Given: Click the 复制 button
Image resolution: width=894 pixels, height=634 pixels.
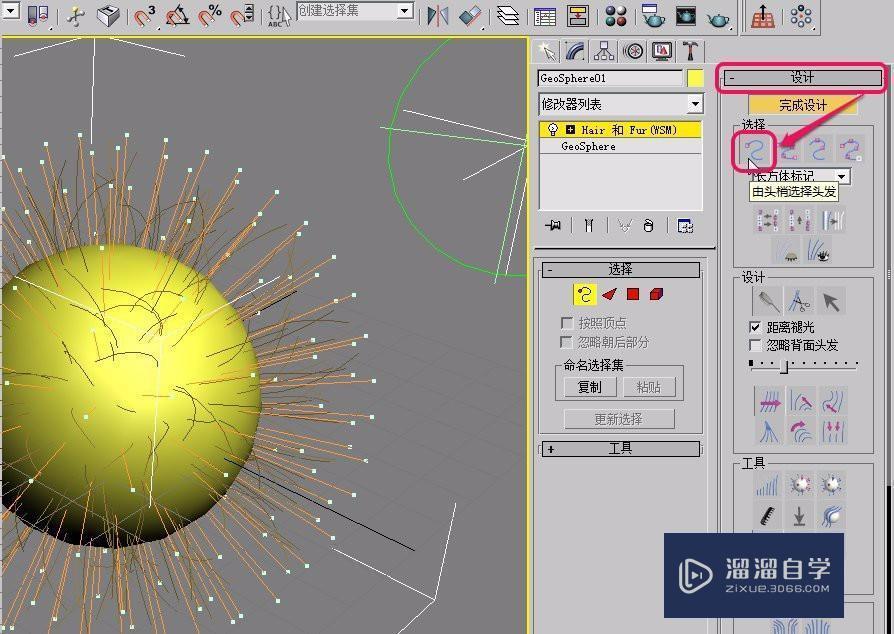Looking at the screenshot, I should pyautogui.click(x=589, y=387).
